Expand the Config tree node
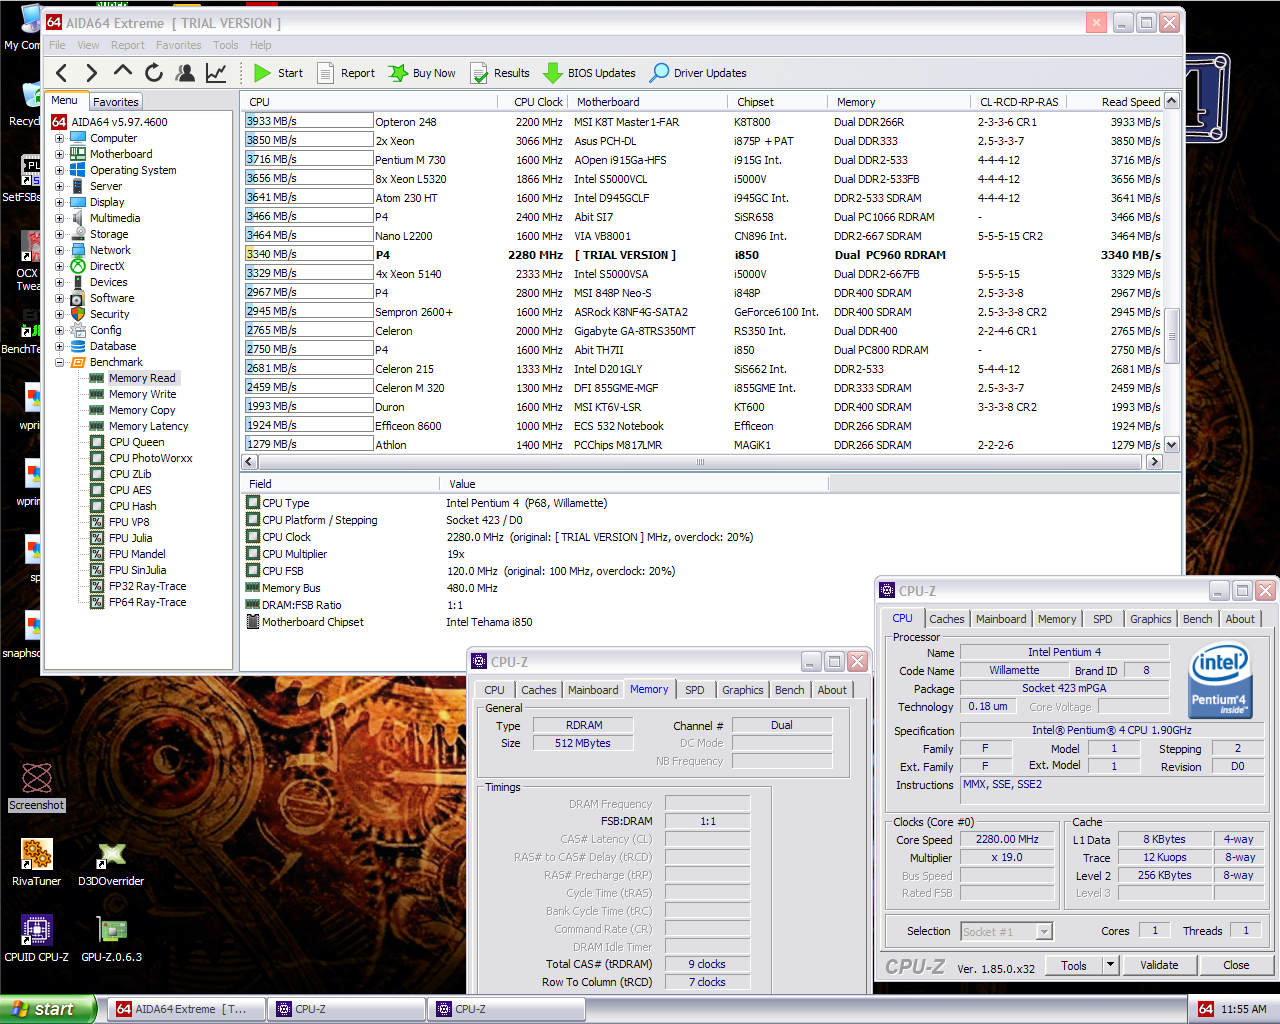1280x1024 pixels. [59, 330]
